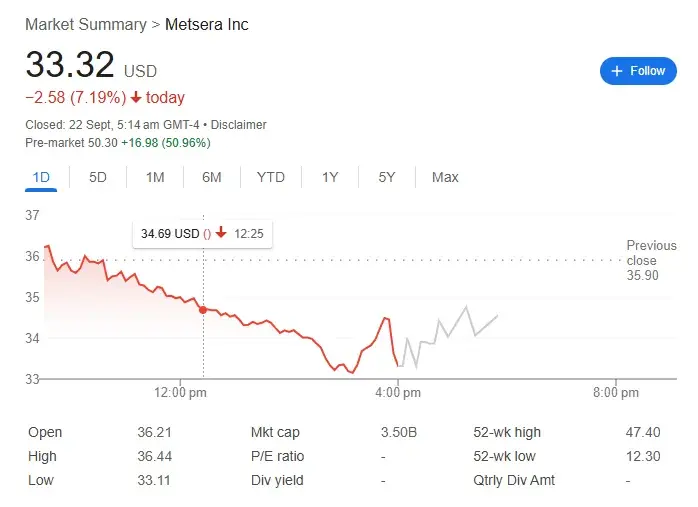Click the plus icon on Follow

[617, 71]
